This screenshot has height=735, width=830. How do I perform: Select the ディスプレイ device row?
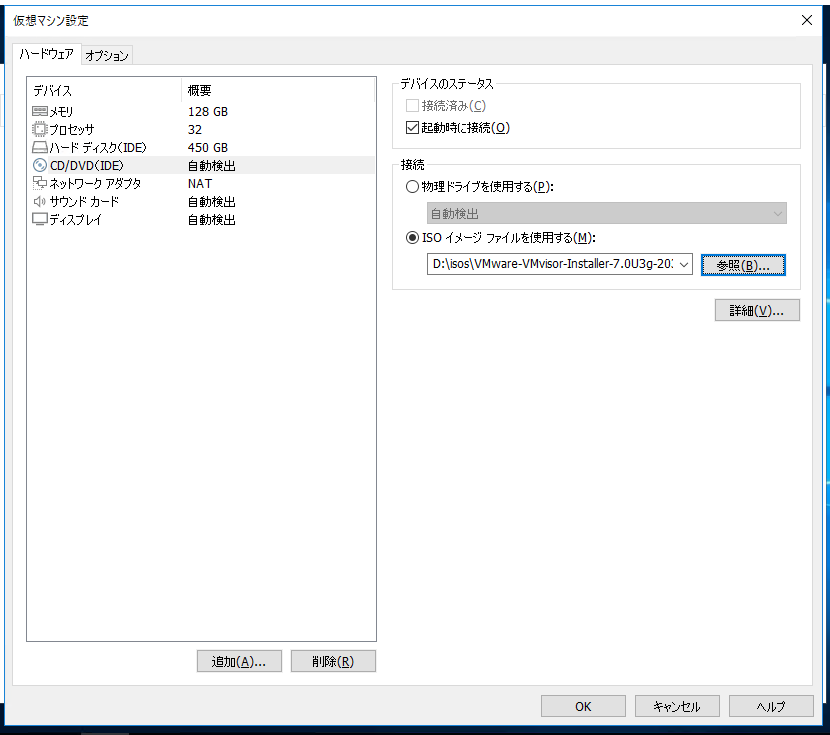[x=202, y=219]
